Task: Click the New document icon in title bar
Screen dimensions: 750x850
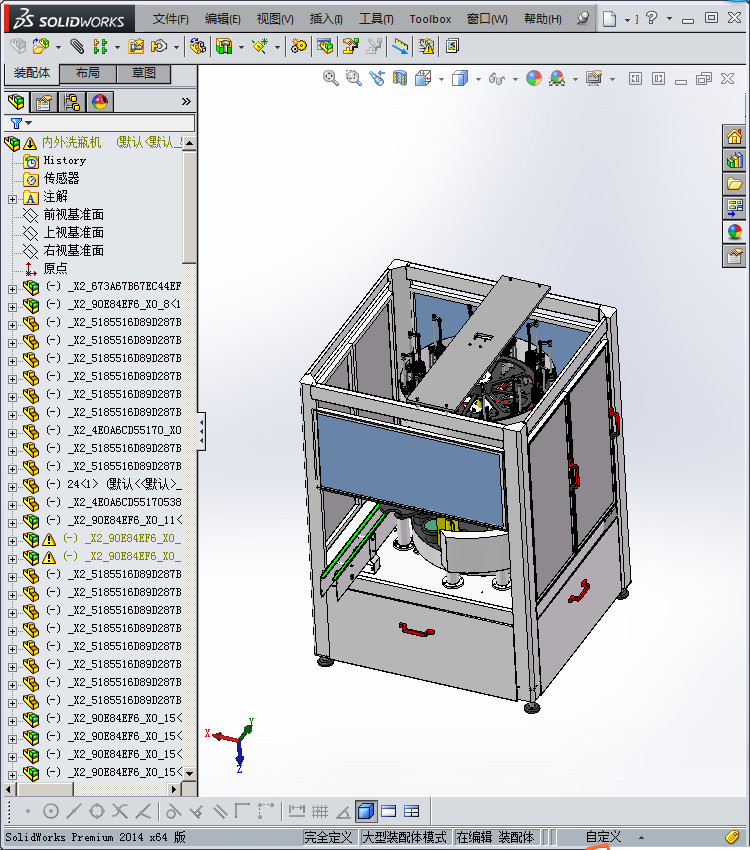Action: point(610,19)
